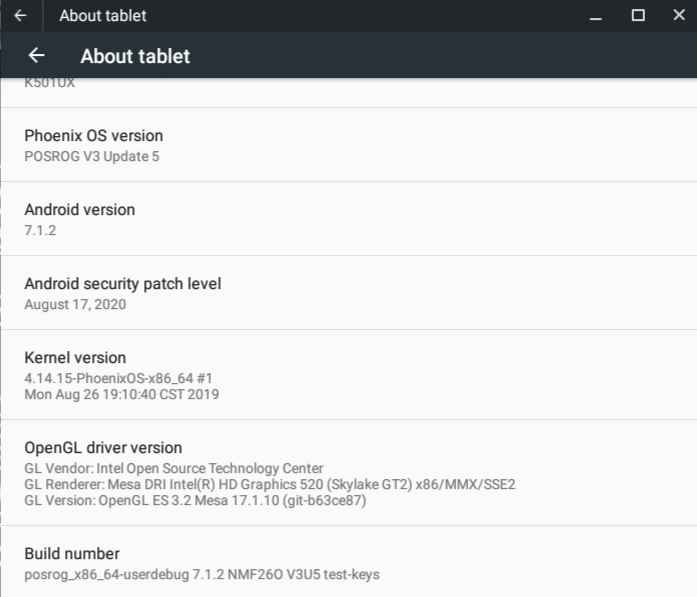Select the K501UX model entry
The width and height of the screenshot is (697, 597).
[x=49, y=86]
